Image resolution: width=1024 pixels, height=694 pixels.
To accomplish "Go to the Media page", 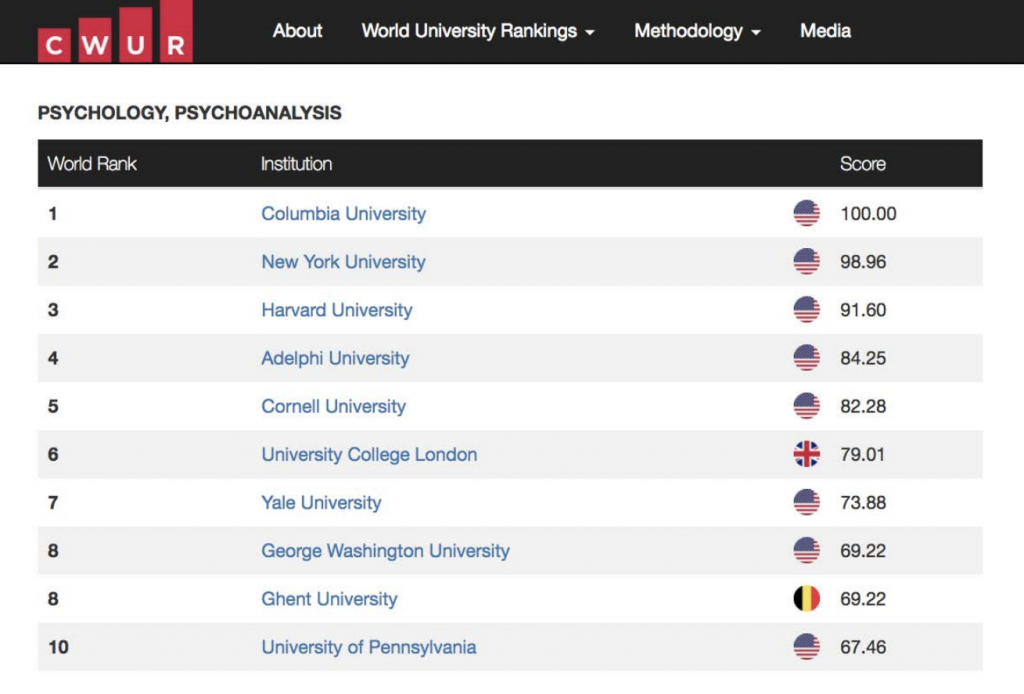I will 825,31.
